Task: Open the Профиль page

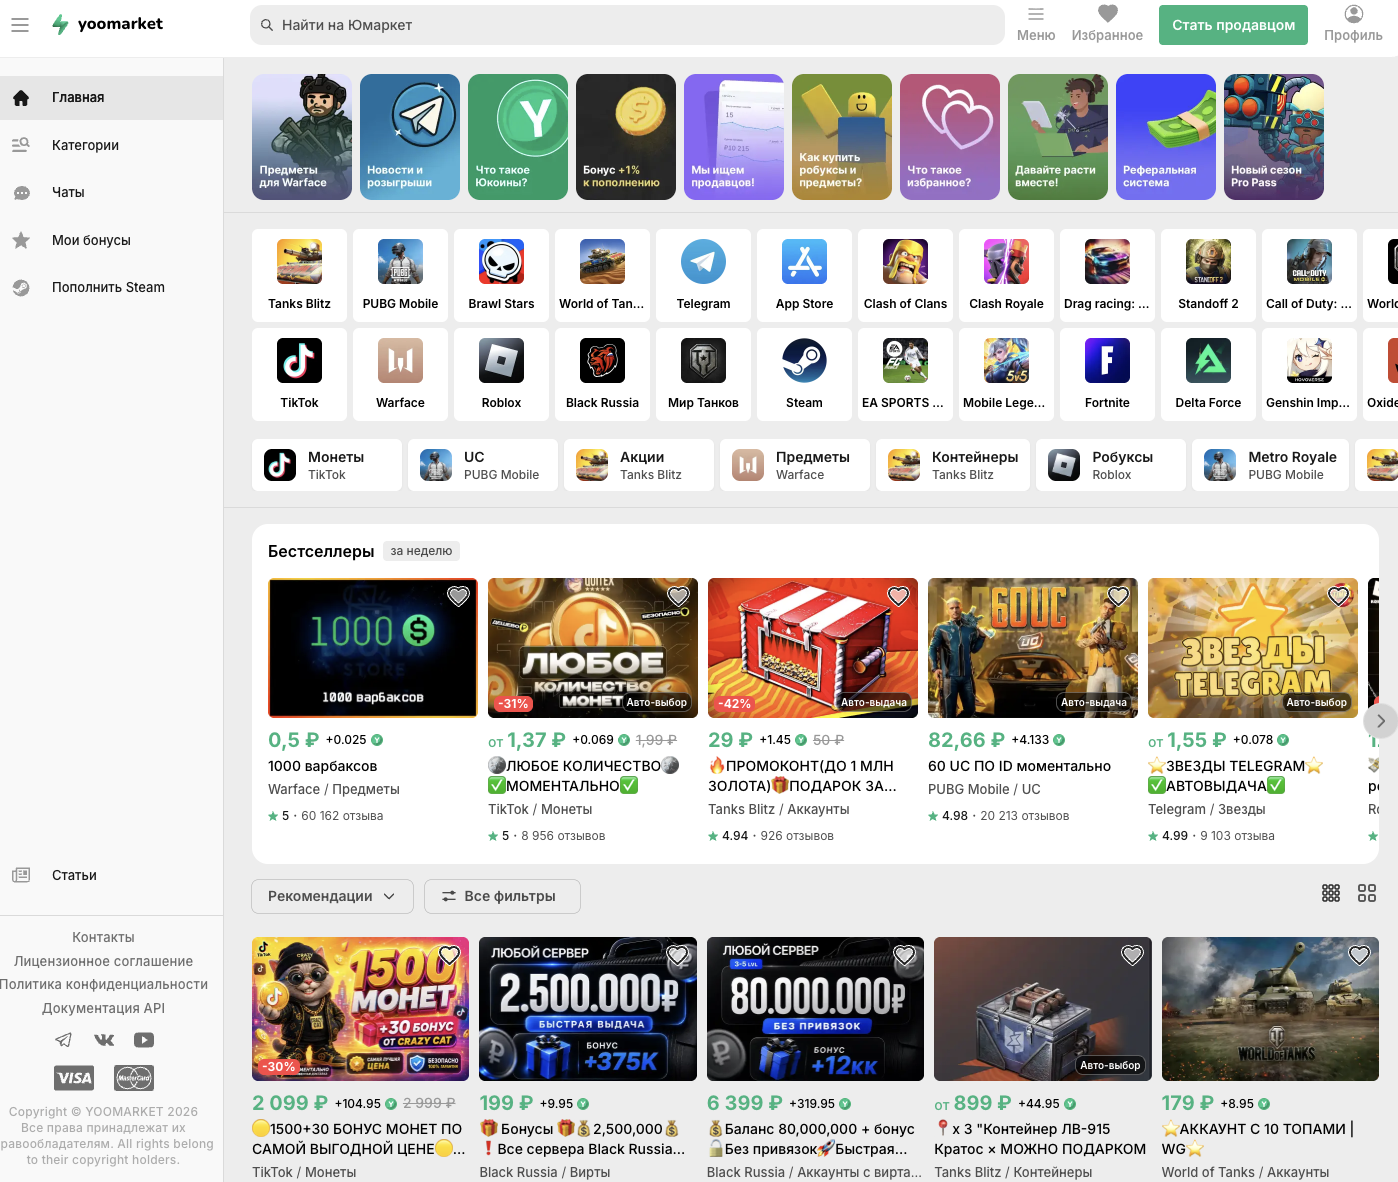Action: 1353,25
